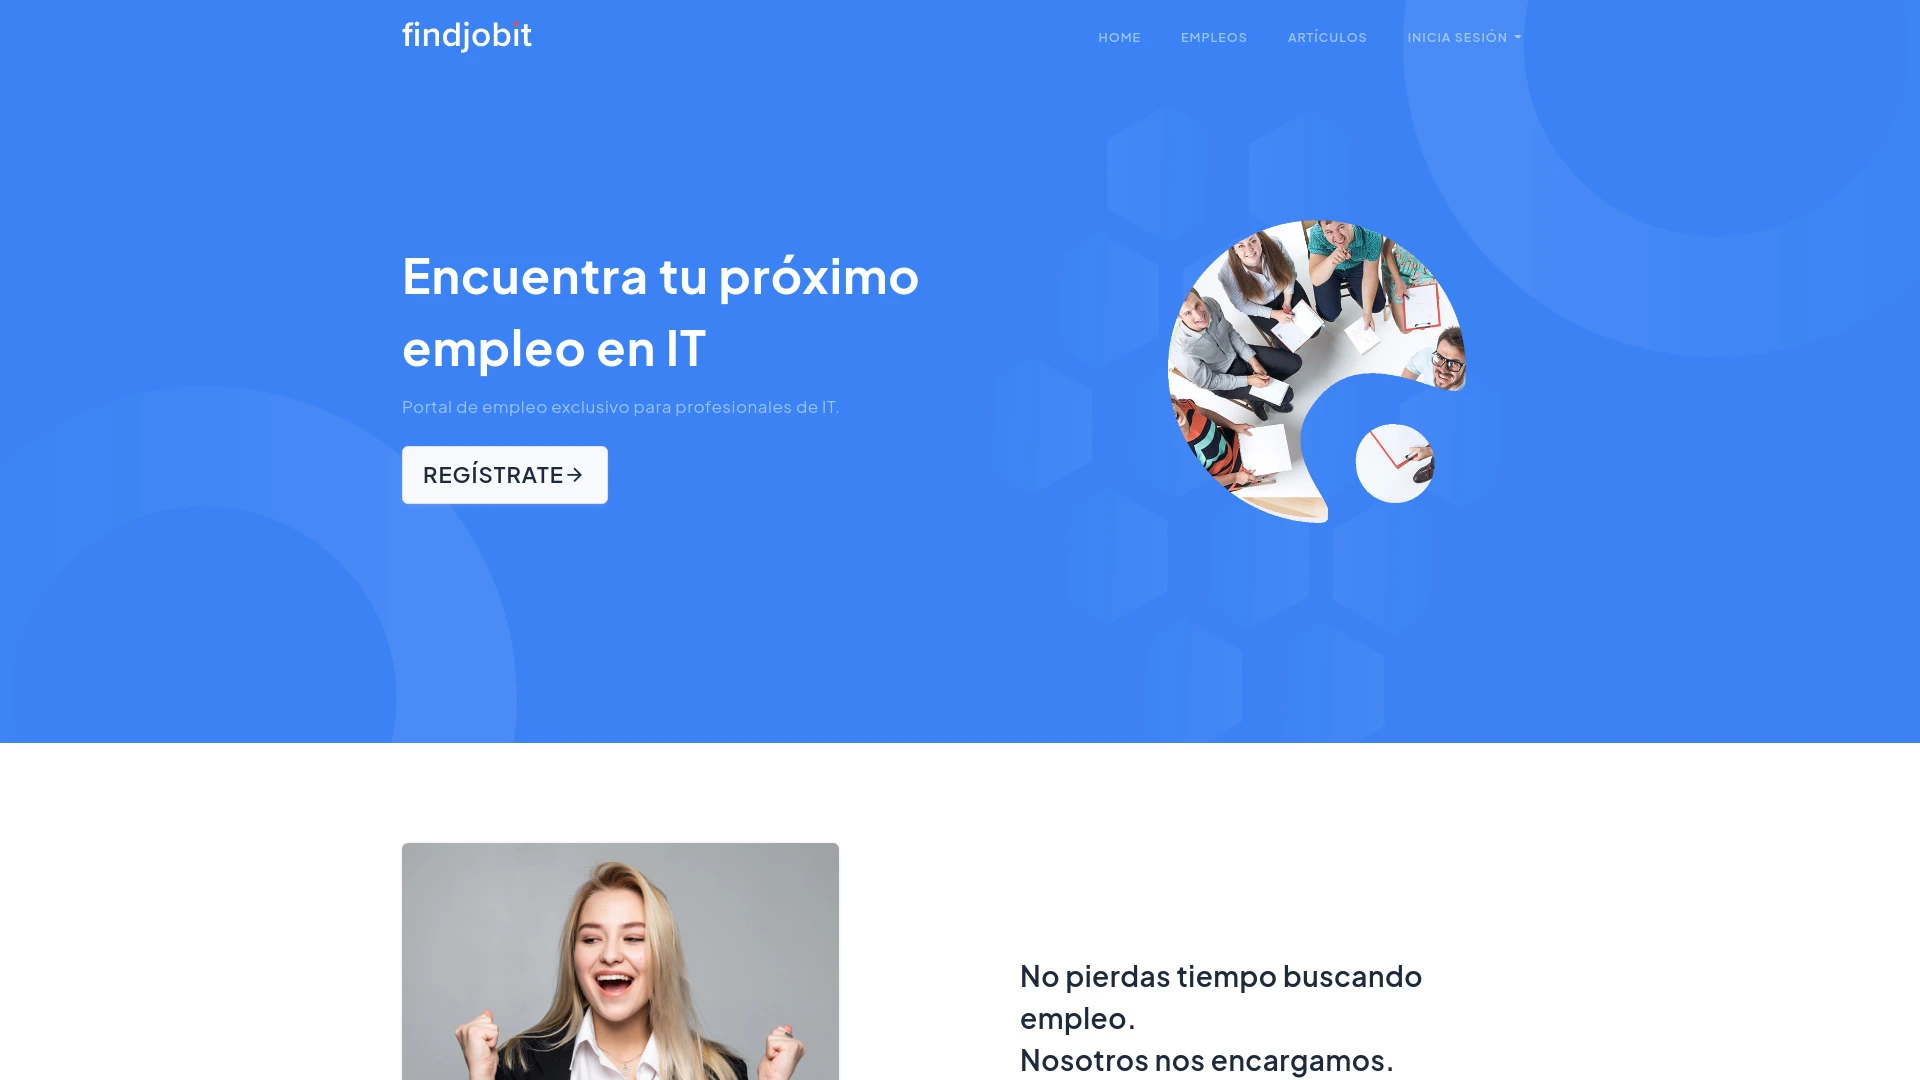Click the HOME navigation link

click(1118, 37)
